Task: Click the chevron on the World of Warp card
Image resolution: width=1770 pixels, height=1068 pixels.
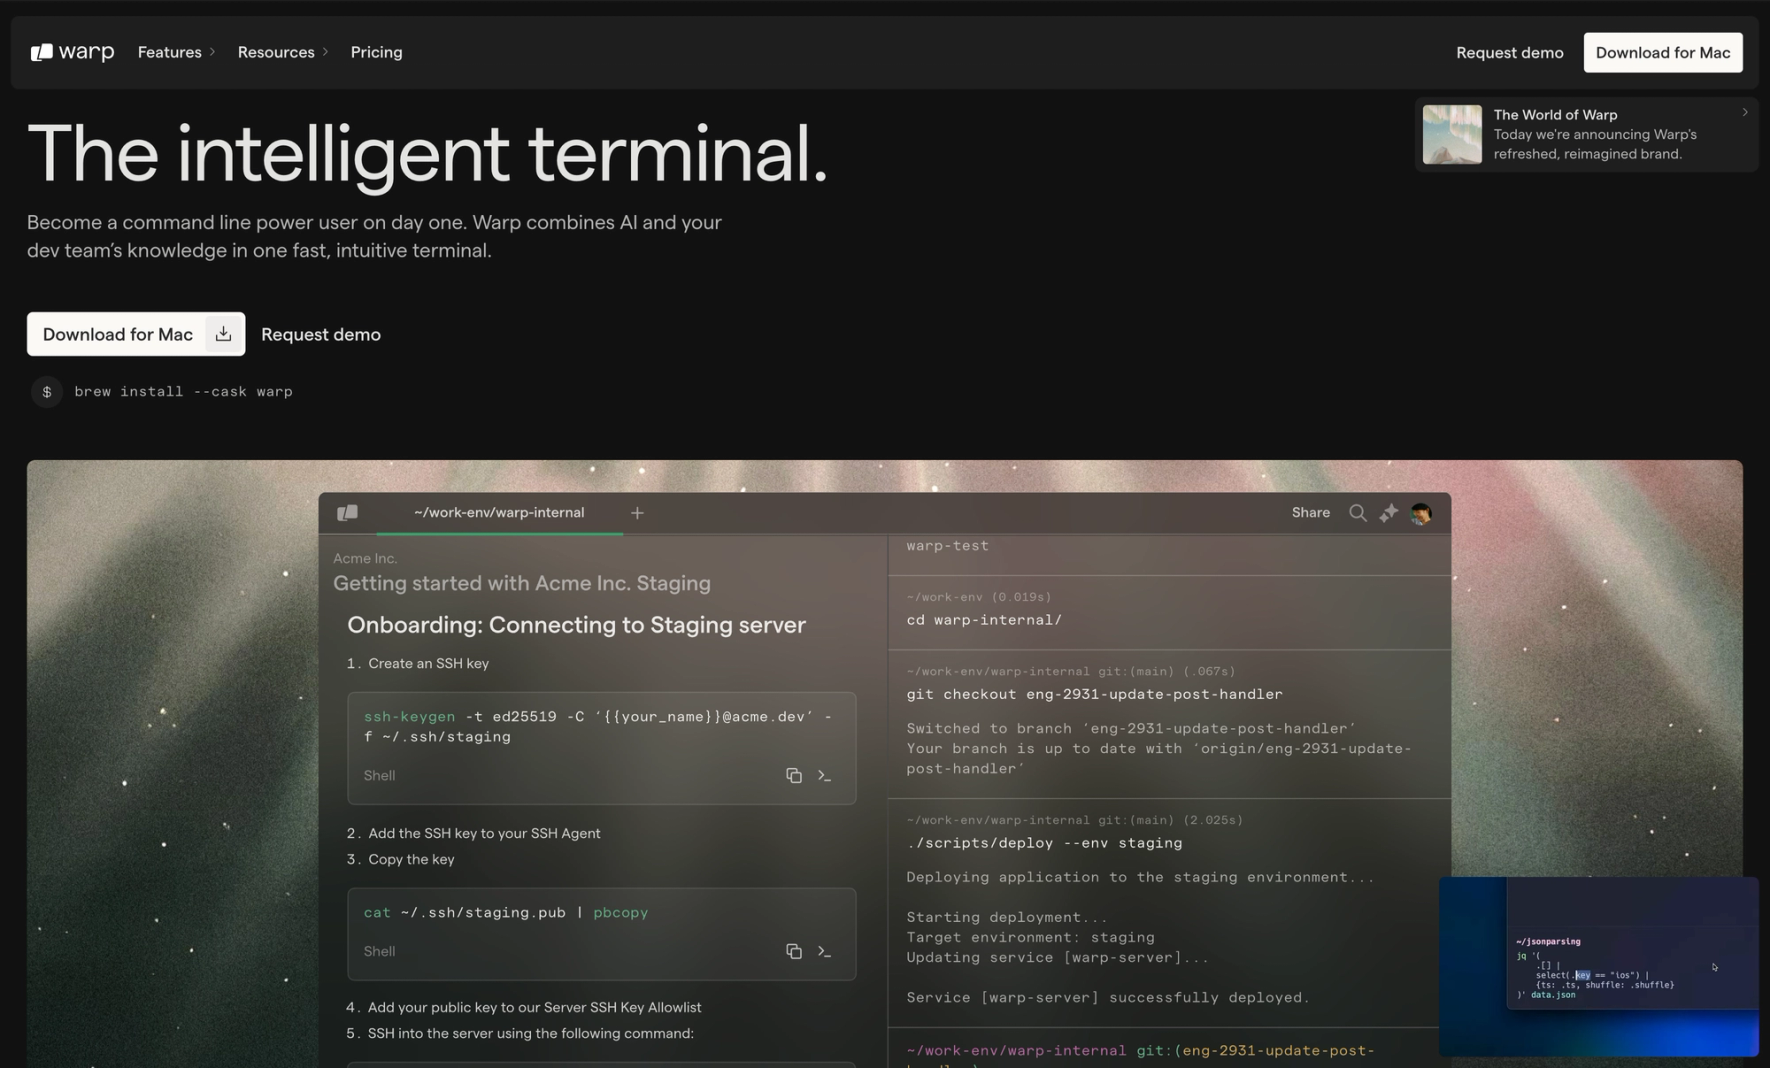Action: click(x=1745, y=112)
